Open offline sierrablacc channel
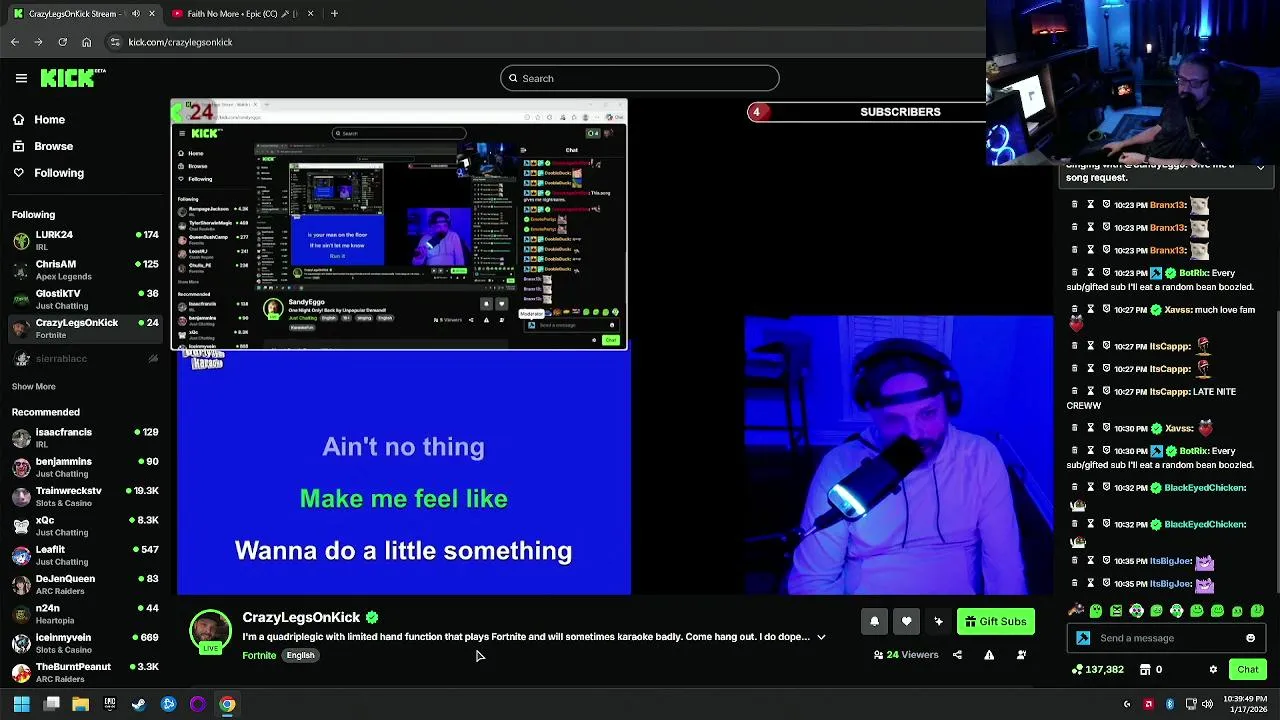 tap(84, 359)
